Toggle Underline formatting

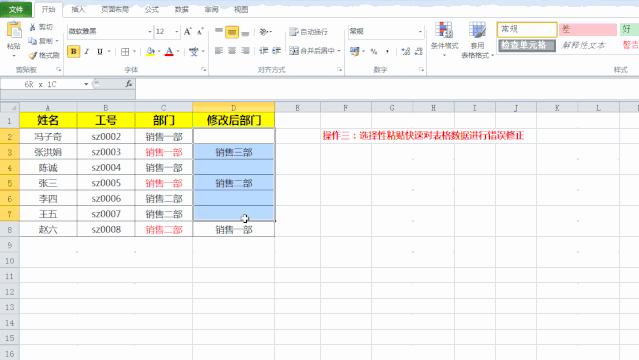point(100,51)
